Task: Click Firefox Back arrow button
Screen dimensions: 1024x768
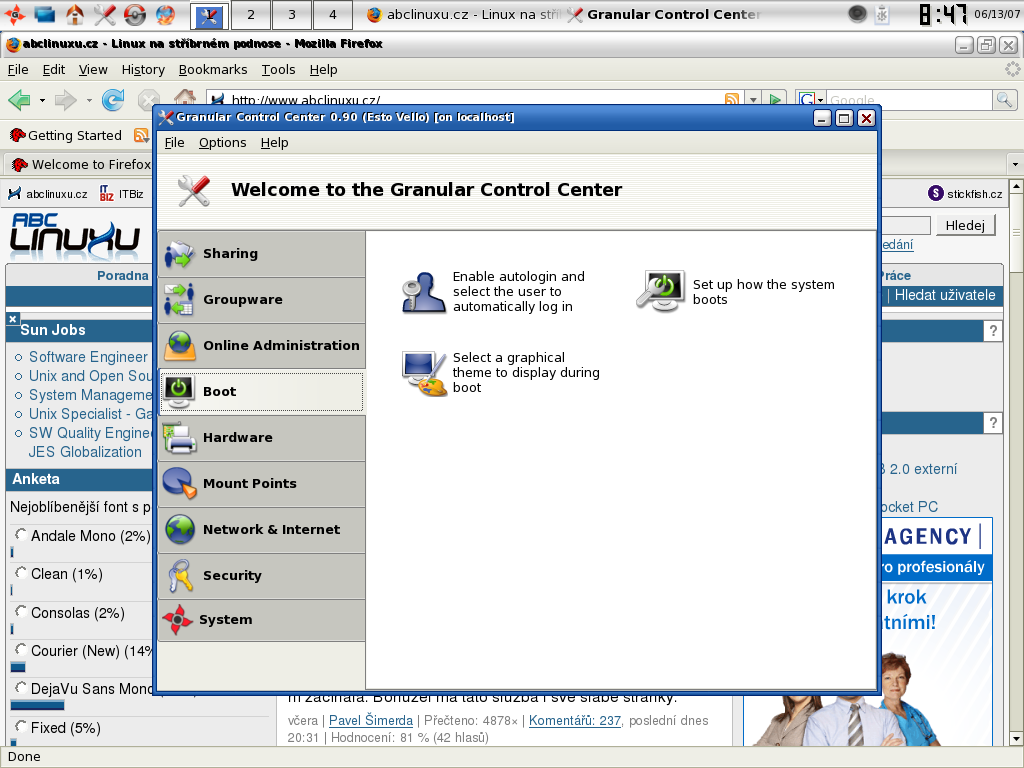Action: point(20,100)
